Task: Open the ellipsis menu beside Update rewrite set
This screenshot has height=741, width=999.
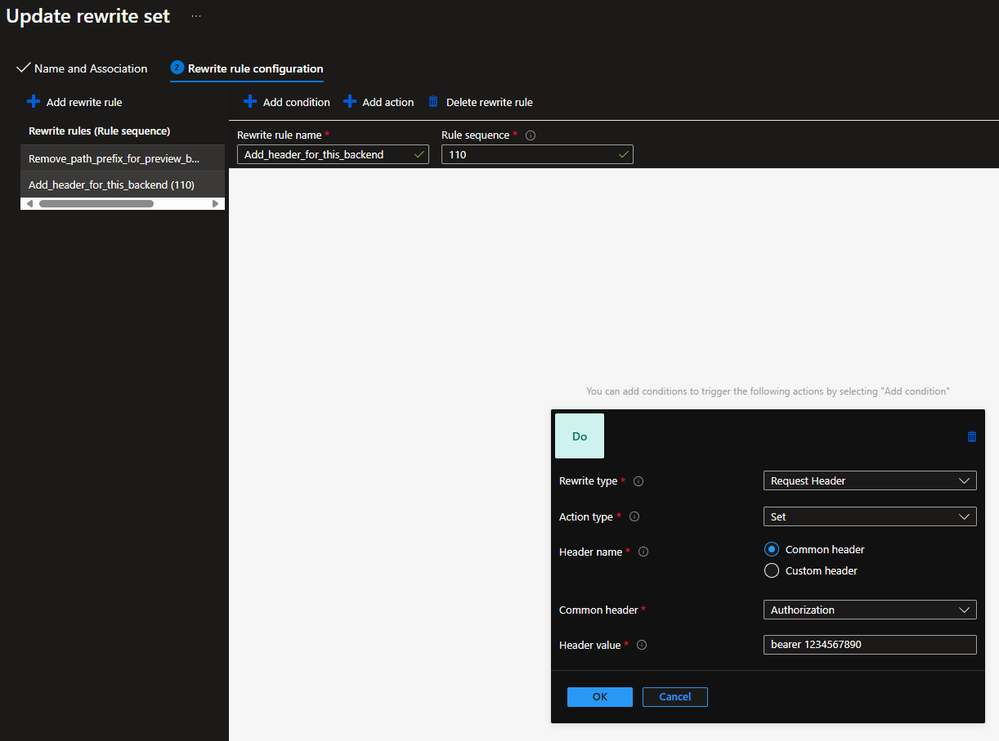Action: coord(196,16)
